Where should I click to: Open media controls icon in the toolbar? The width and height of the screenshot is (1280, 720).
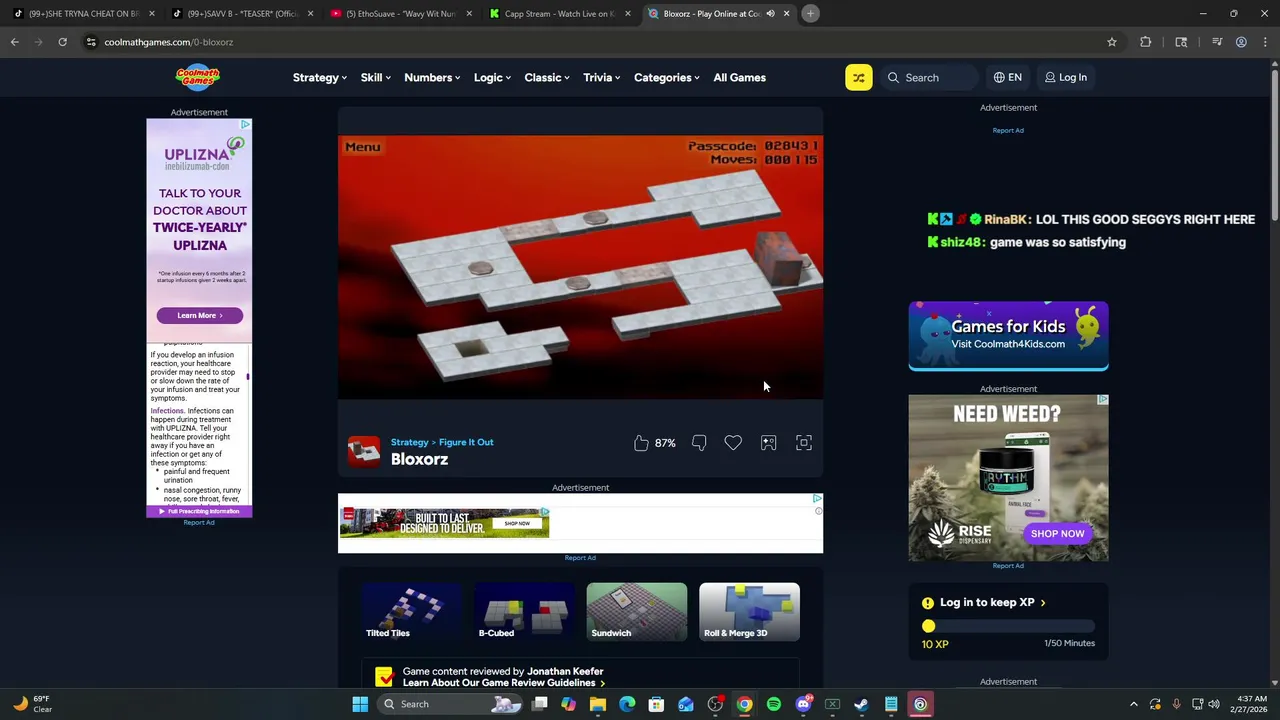click(x=1217, y=42)
